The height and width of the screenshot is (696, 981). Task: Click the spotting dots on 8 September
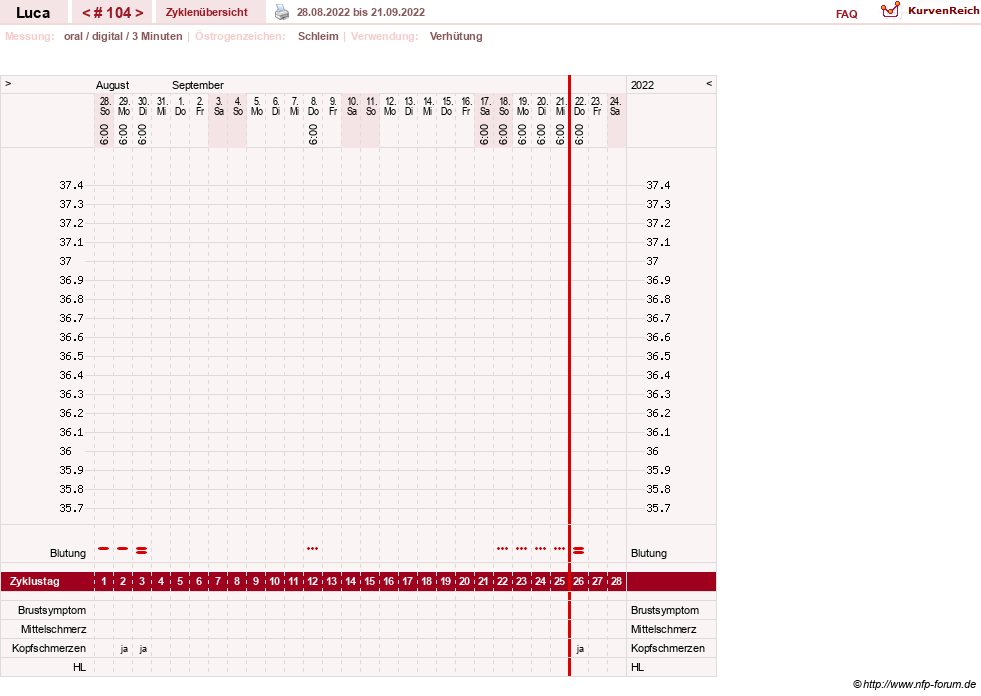(312, 548)
